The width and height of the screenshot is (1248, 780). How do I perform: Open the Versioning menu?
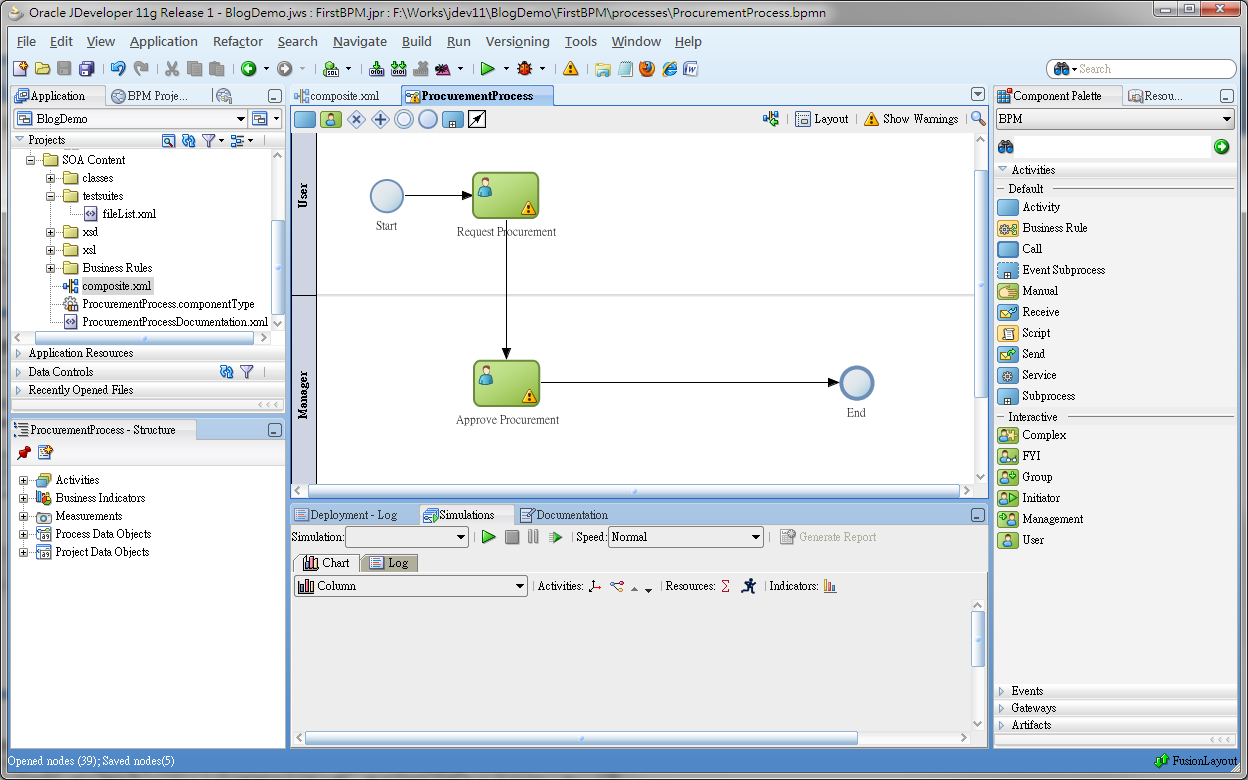517,42
